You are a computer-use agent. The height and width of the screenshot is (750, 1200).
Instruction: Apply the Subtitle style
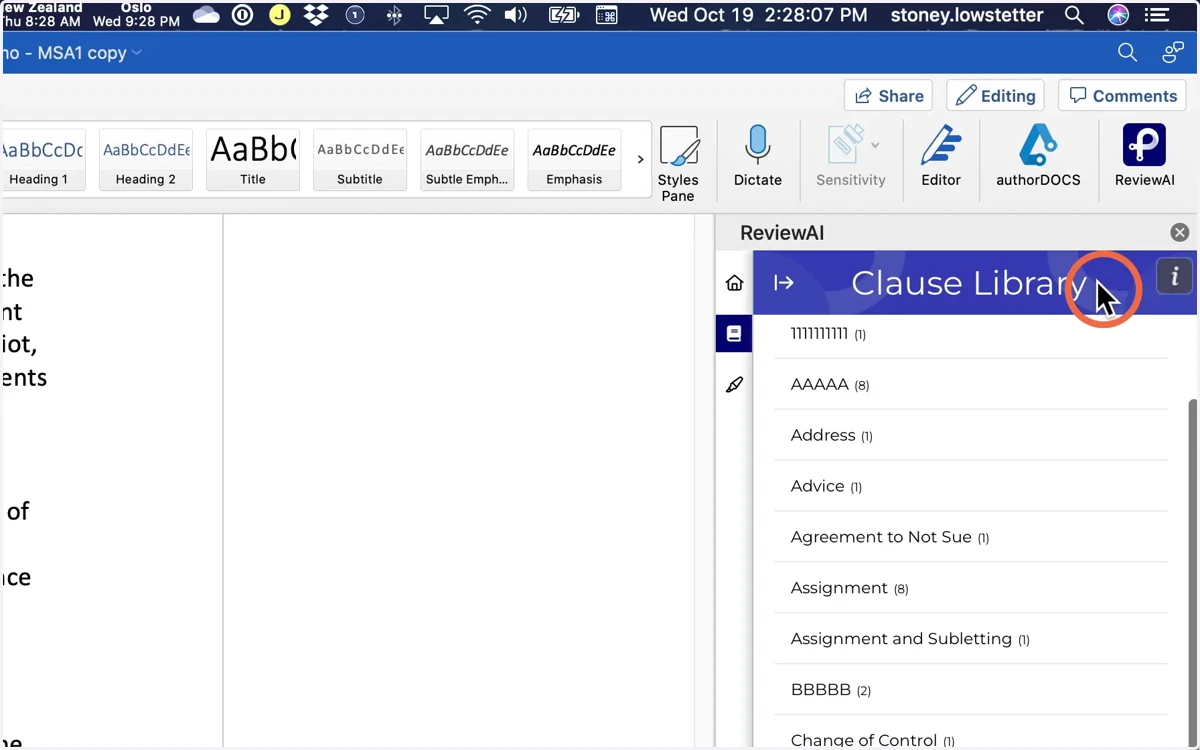coord(360,159)
